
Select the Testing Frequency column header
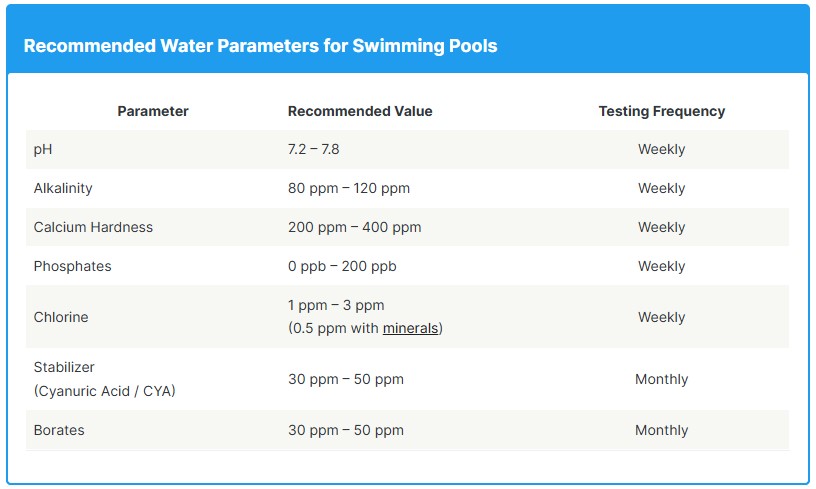point(661,111)
